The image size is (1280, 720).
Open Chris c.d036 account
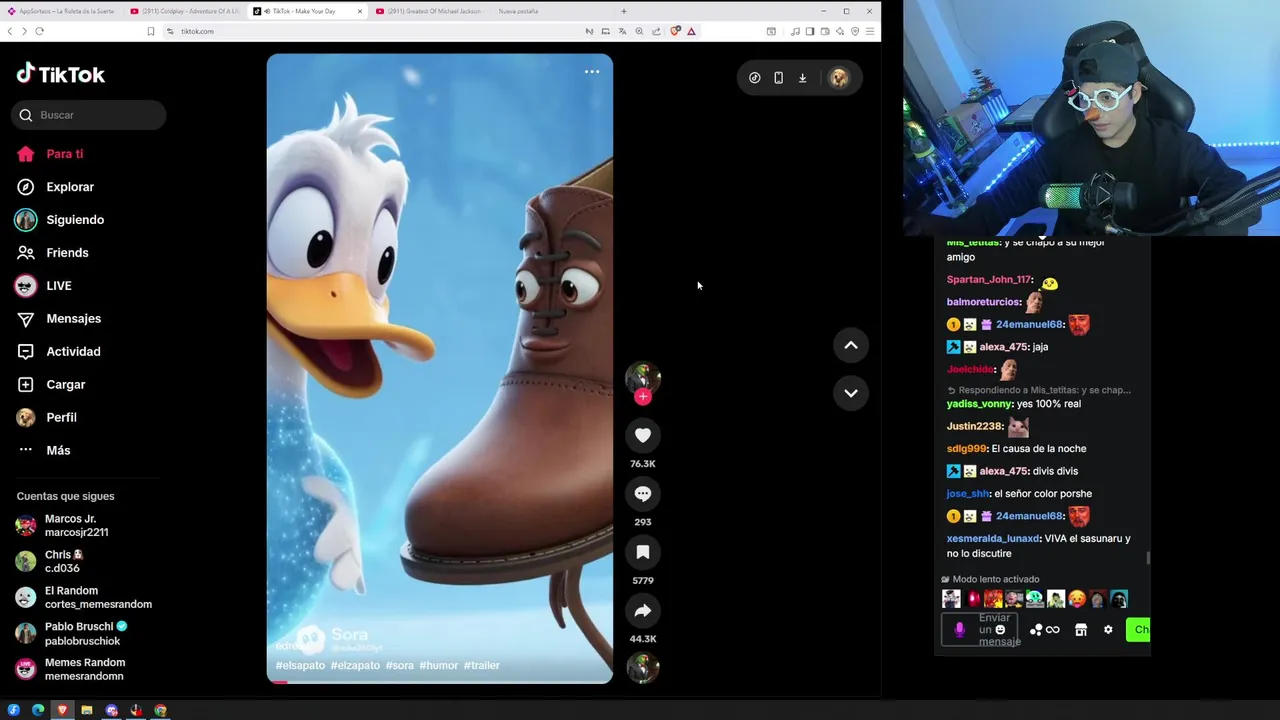tap(50, 562)
